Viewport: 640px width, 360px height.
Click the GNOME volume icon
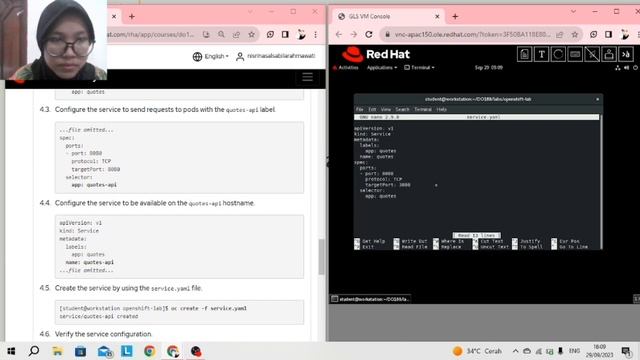[627, 68]
